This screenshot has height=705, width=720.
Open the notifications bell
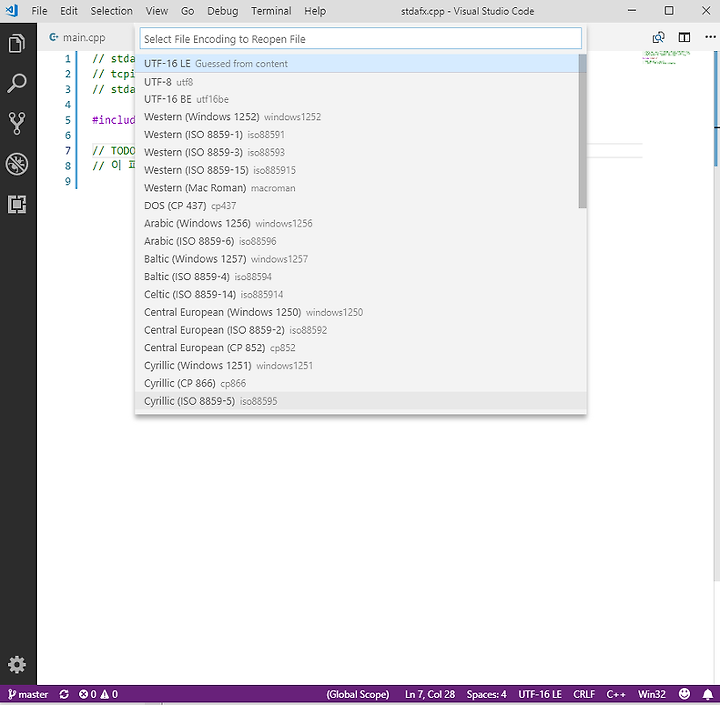708,694
